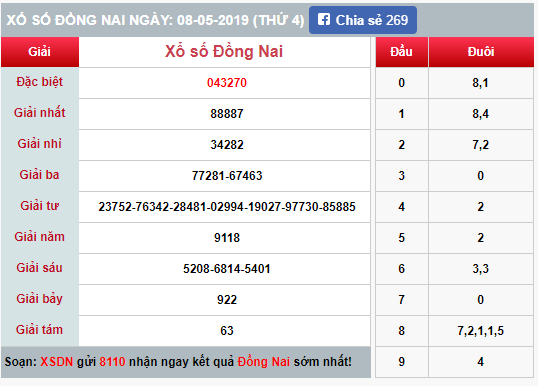
Task: Click the Giải sáu row label
Action: click(x=40, y=268)
